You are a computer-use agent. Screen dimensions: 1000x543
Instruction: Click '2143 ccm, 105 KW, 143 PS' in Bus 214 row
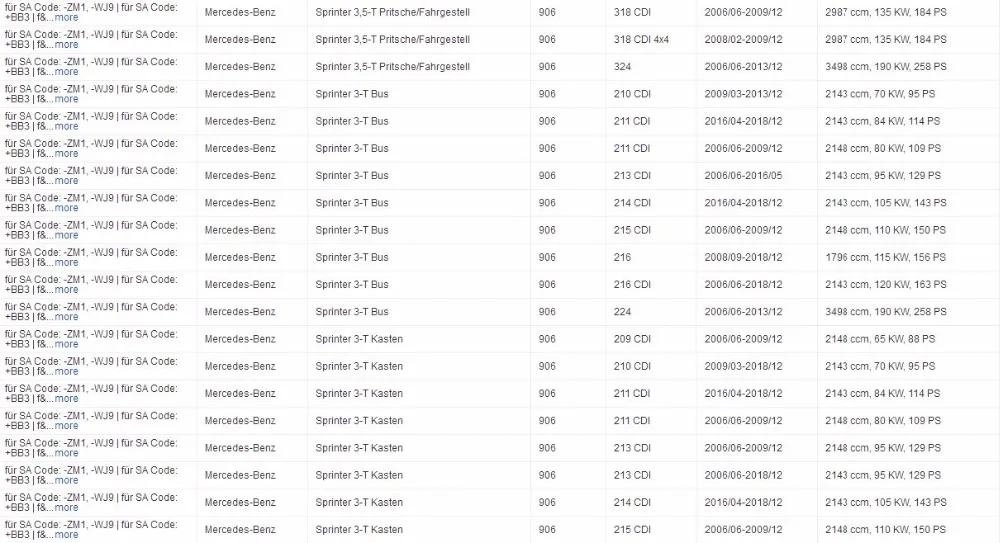tap(885, 203)
